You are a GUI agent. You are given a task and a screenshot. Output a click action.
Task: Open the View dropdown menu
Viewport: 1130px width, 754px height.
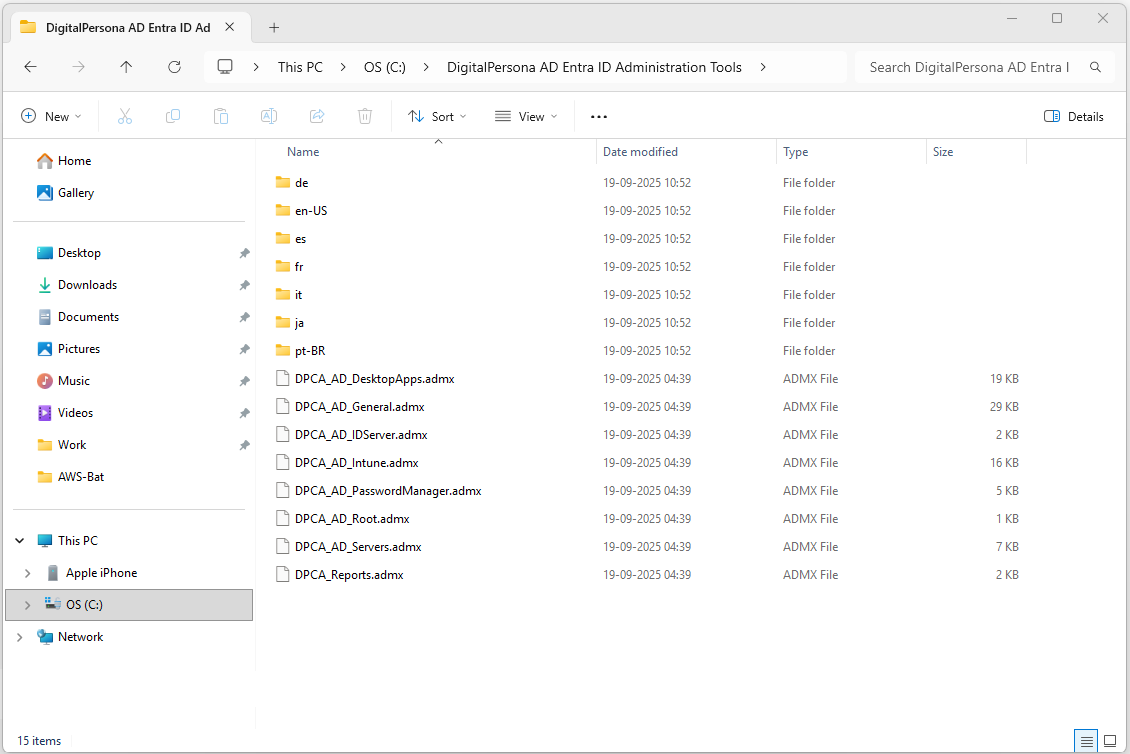coord(526,117)
